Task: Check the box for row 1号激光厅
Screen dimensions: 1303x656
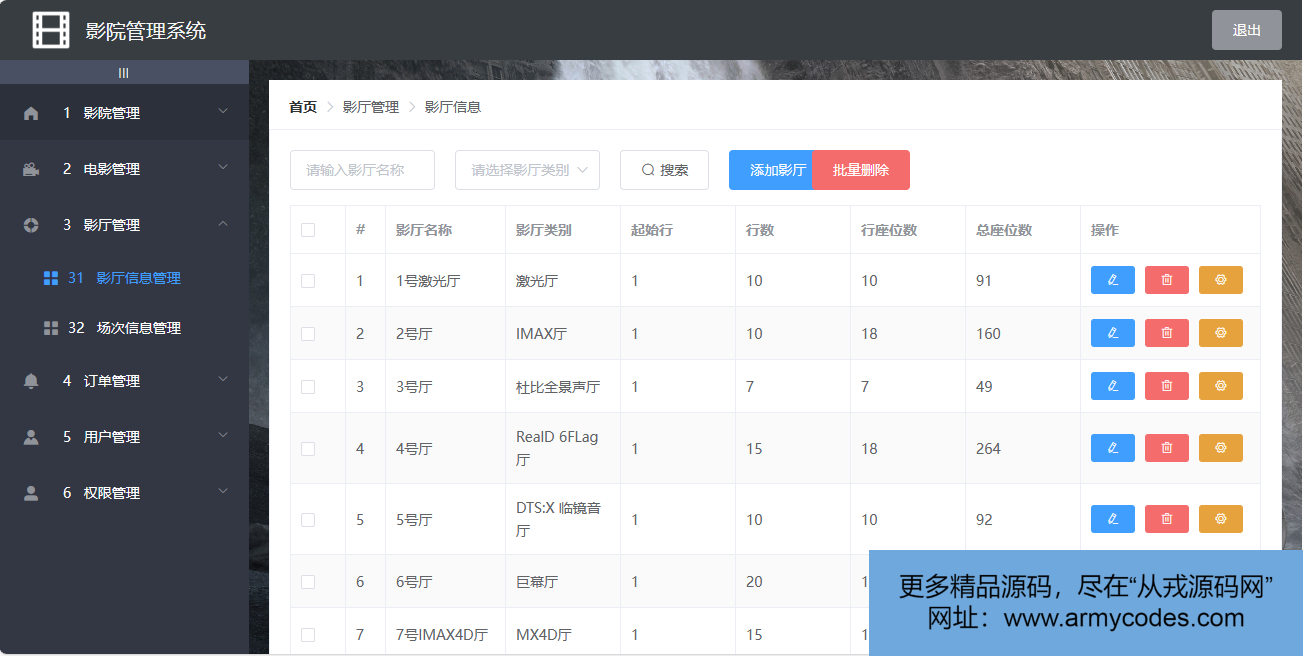Action: (x=308, y=281)
